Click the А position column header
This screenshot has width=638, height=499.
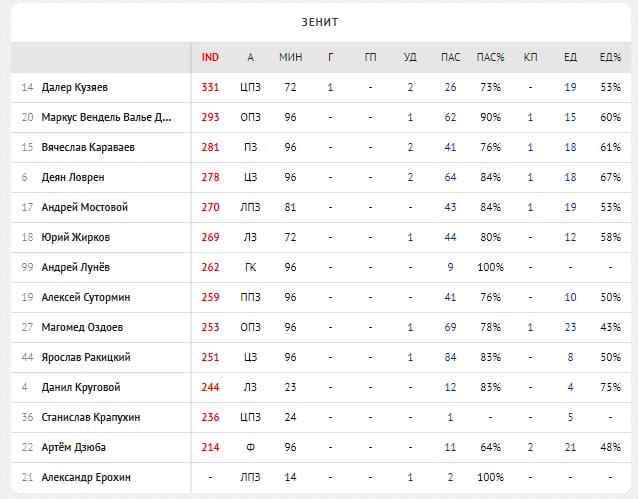tap(250, 57)
